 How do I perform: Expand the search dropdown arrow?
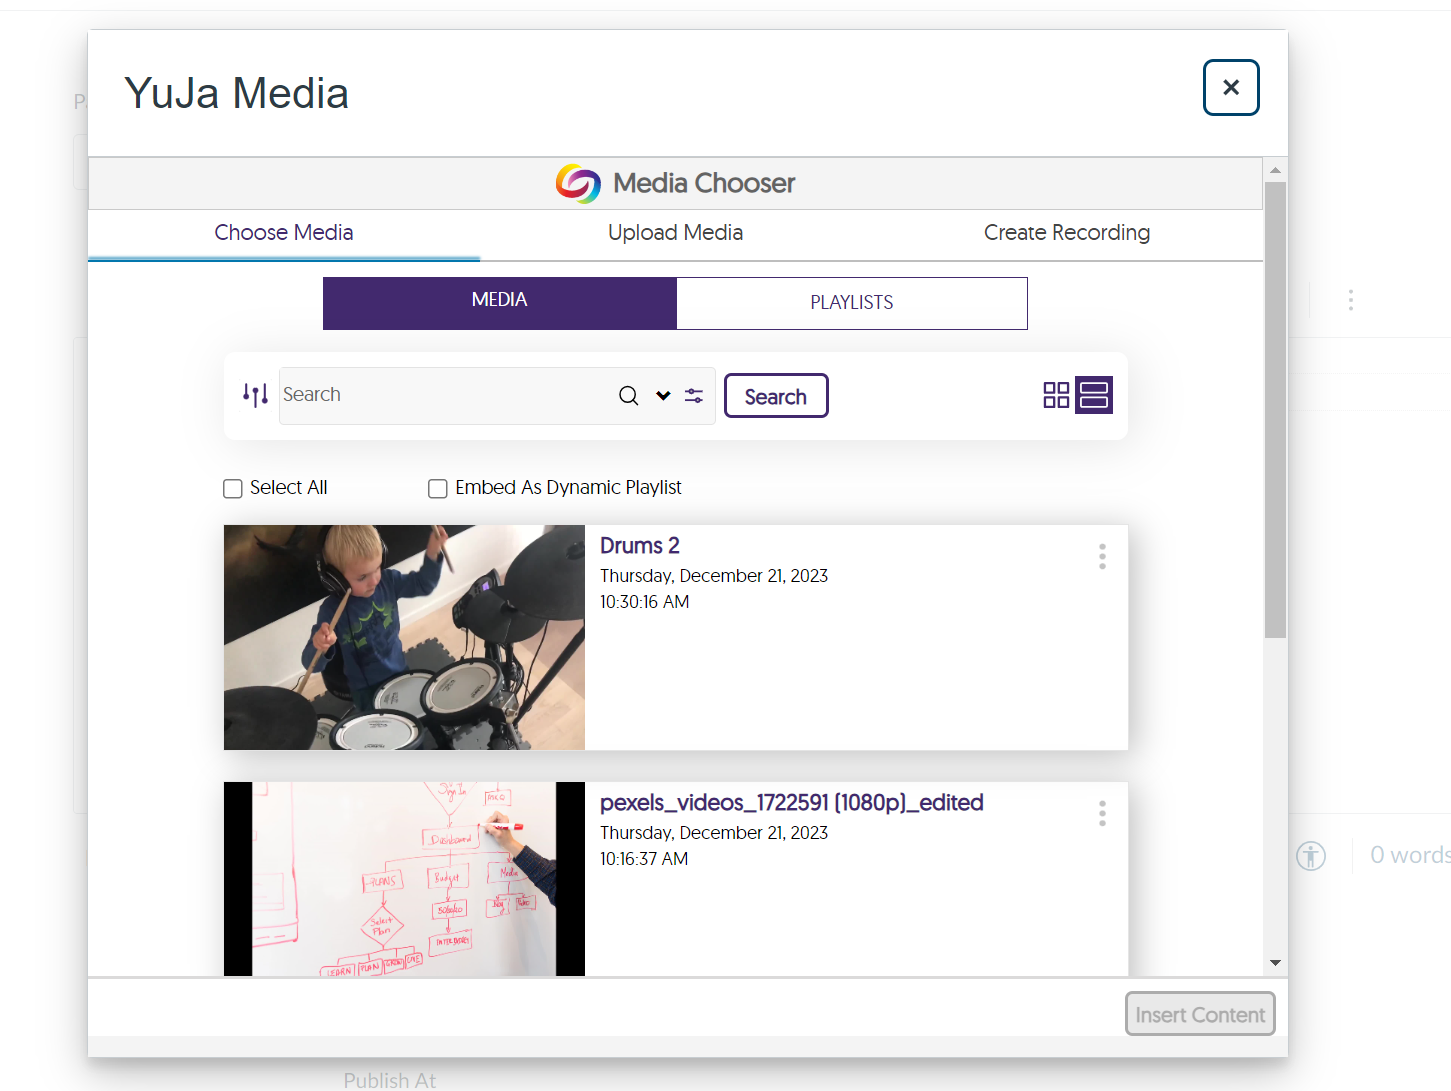click(x=663, y=395)
